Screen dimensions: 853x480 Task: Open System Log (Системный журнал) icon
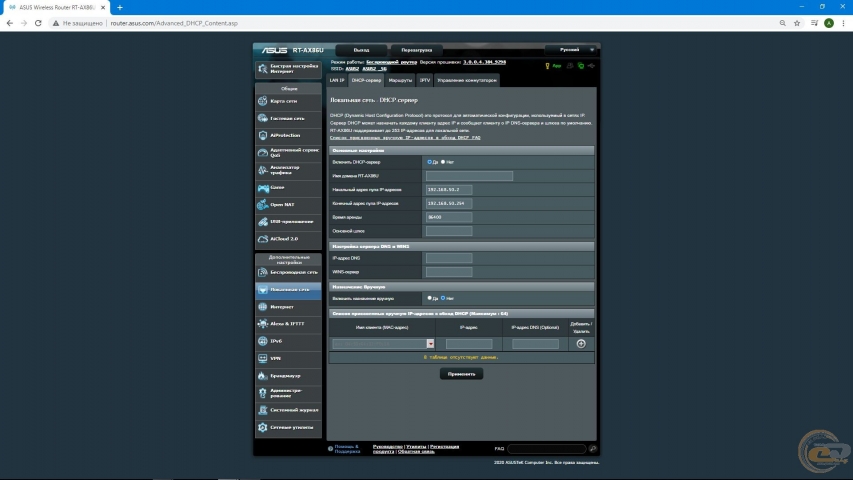(263, 410)
